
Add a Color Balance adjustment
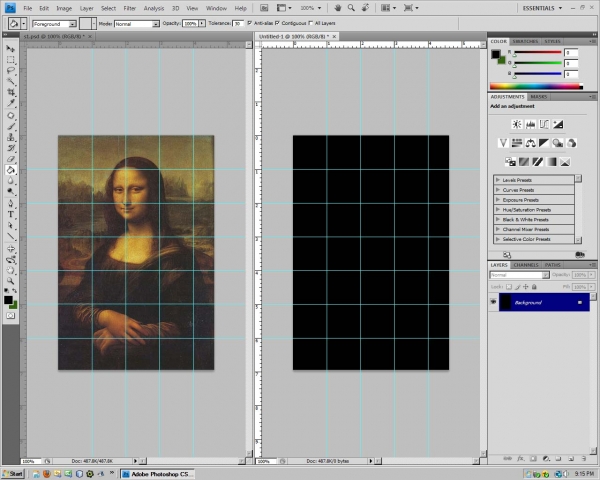[530, 143]
